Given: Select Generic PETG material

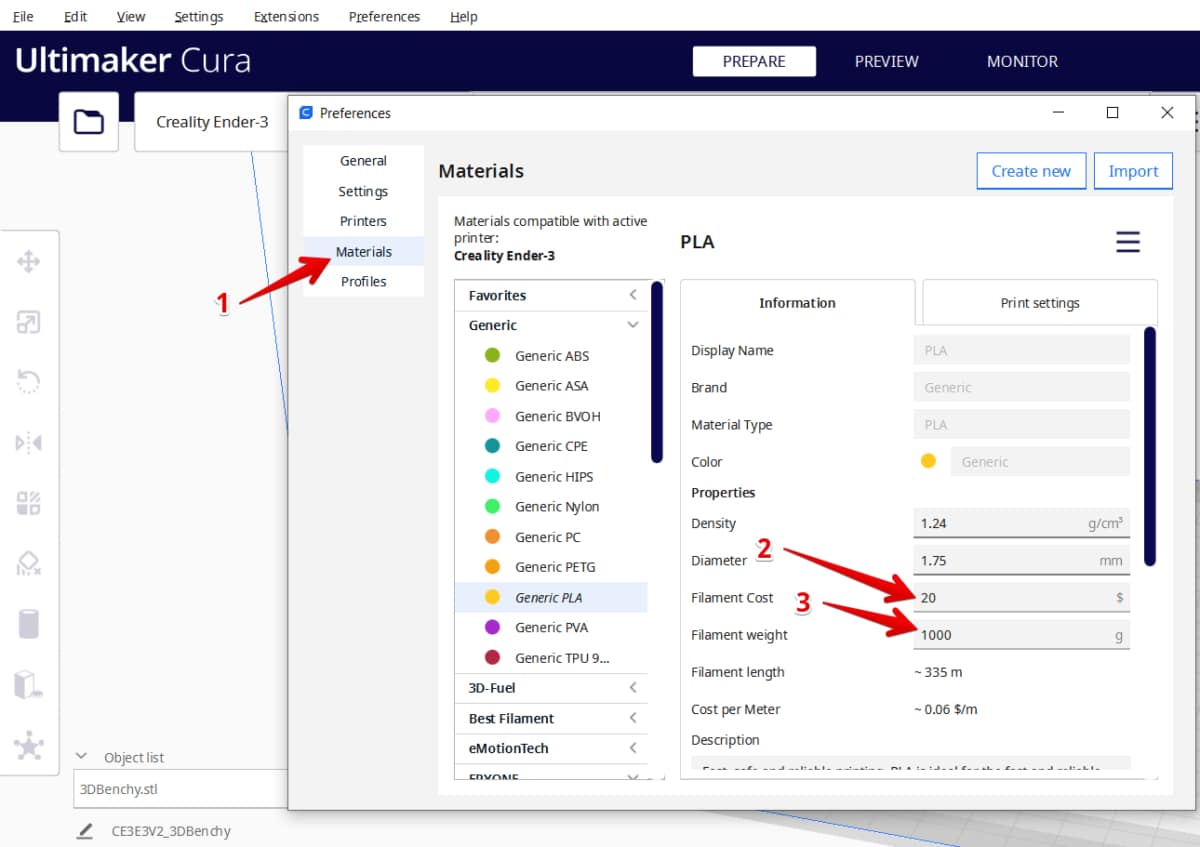Looking at the screenshot, I should (x=551, y=567).
